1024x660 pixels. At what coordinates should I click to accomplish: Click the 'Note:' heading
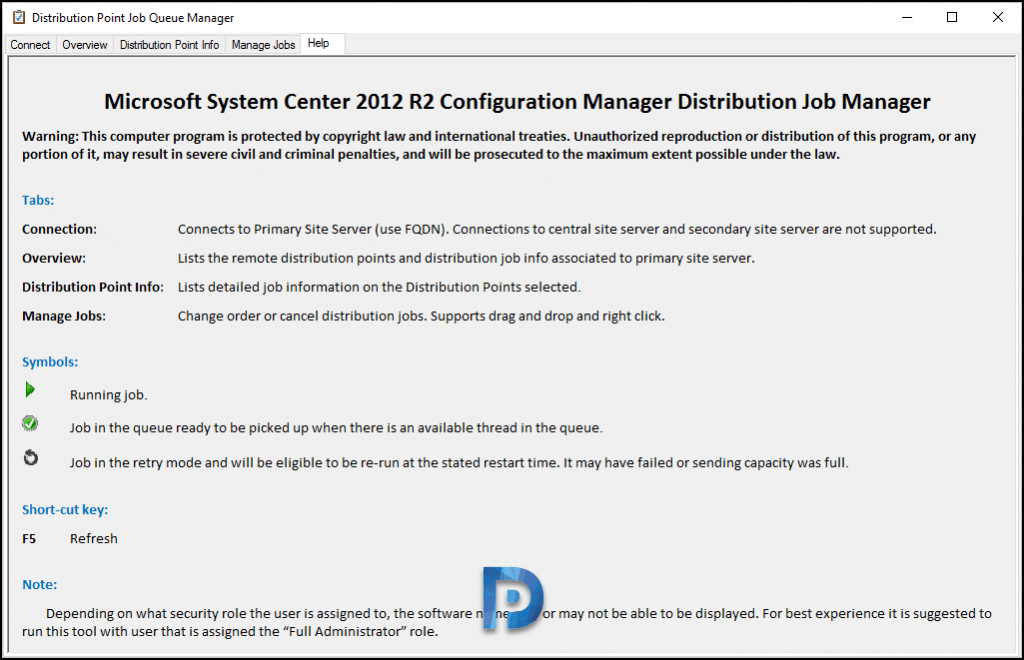tap(39, 585)
